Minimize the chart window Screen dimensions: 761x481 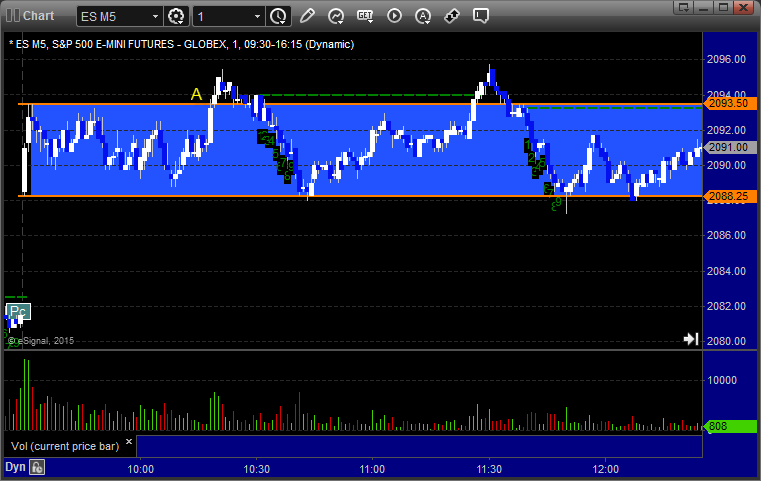[x=703, y=7]
